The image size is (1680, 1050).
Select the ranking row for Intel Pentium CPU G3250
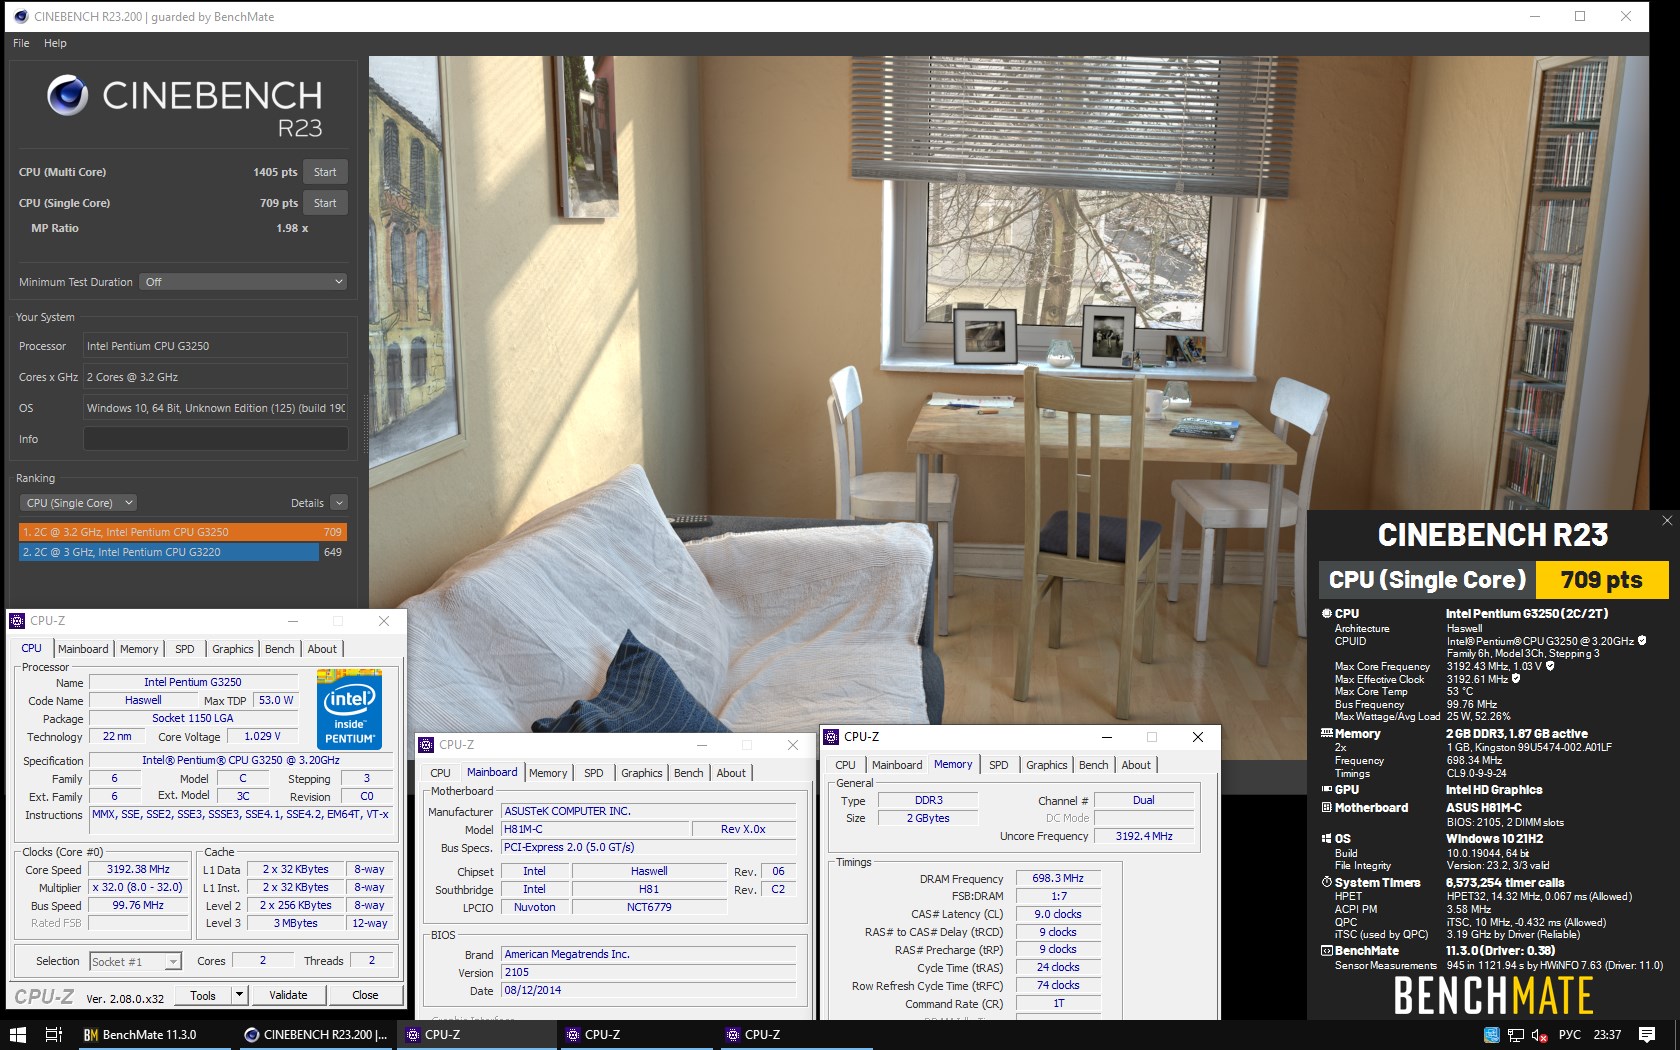point(183,532)
